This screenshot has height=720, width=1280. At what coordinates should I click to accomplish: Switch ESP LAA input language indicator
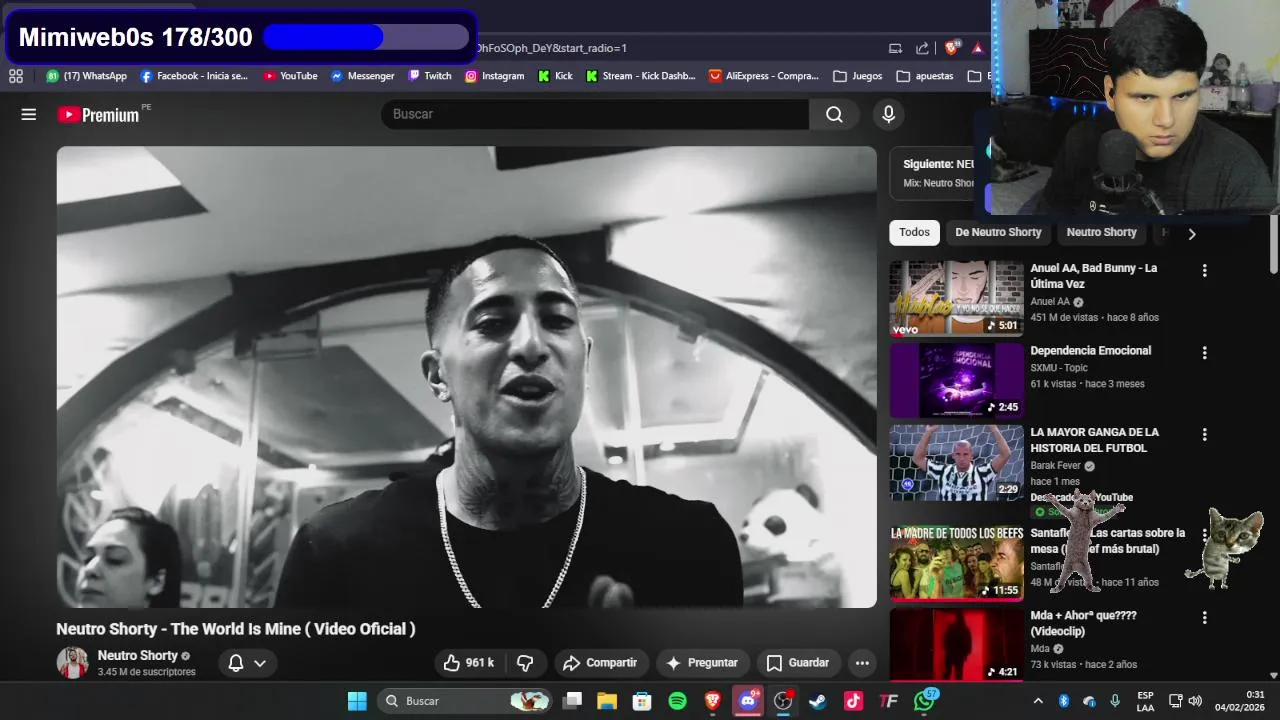tap(1146, 701)
